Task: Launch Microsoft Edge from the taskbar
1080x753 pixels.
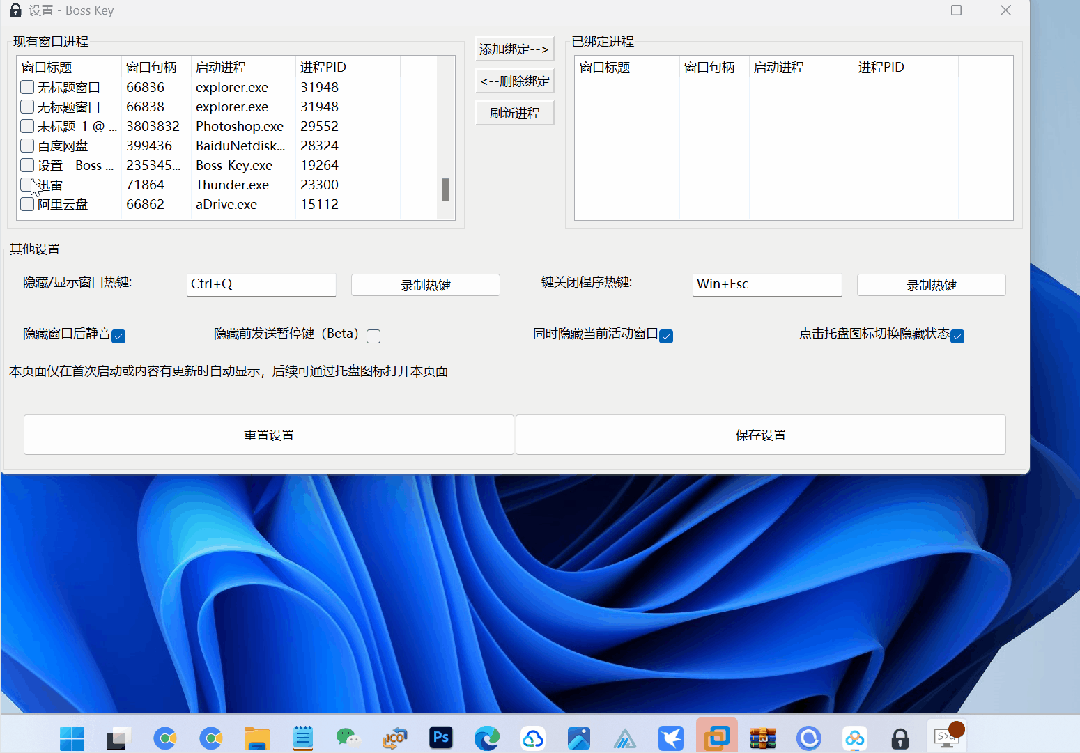Action: pos(487,738)
